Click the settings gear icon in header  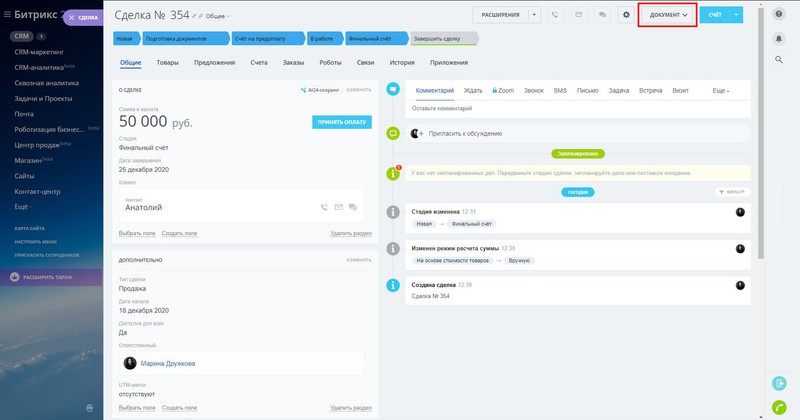626,15
